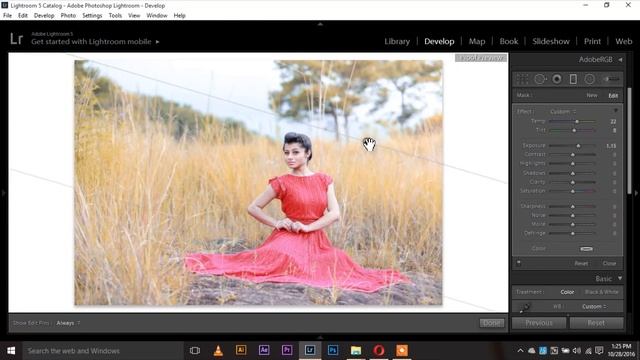
Task: Click Reset in the filter panel
Action: point(581,263)
